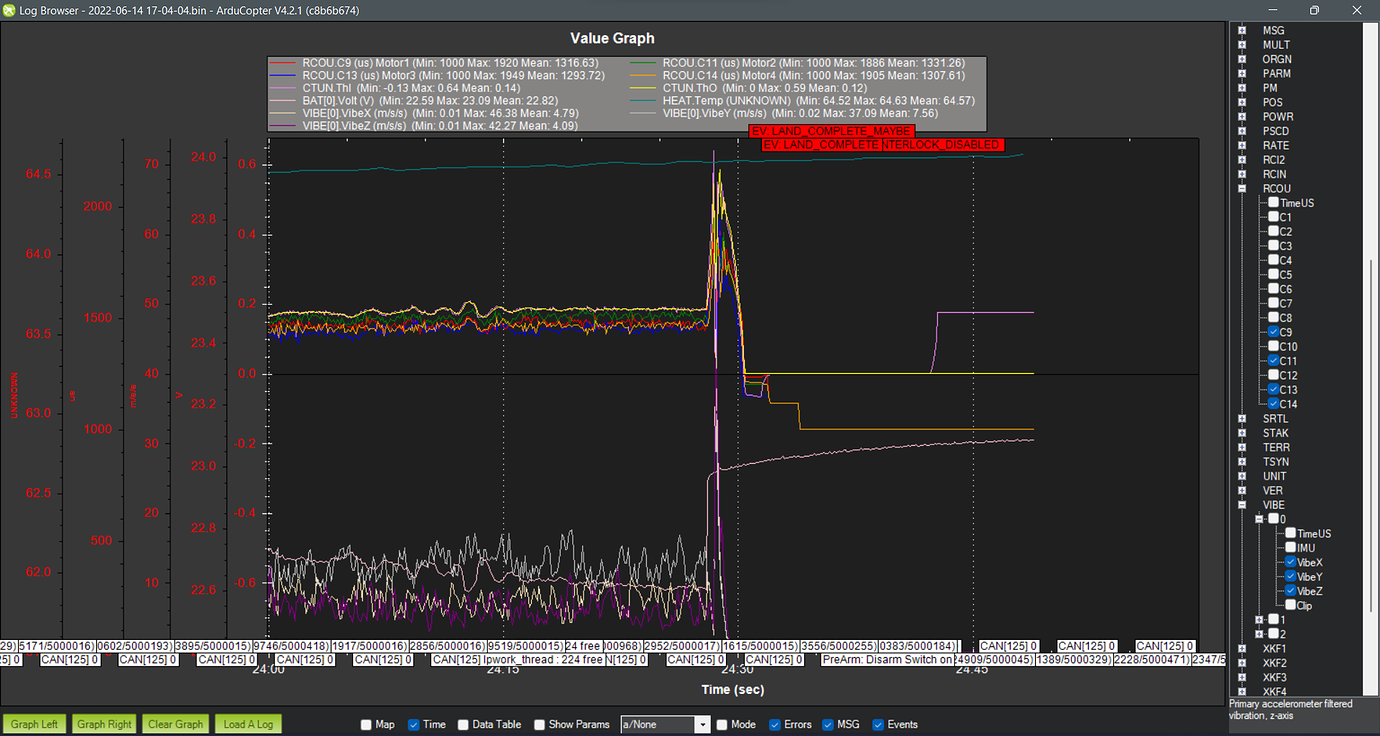Uncheck VibeX under the VIBE branch
Viewport: 1380px width, 736px height.
[1288, 562]
